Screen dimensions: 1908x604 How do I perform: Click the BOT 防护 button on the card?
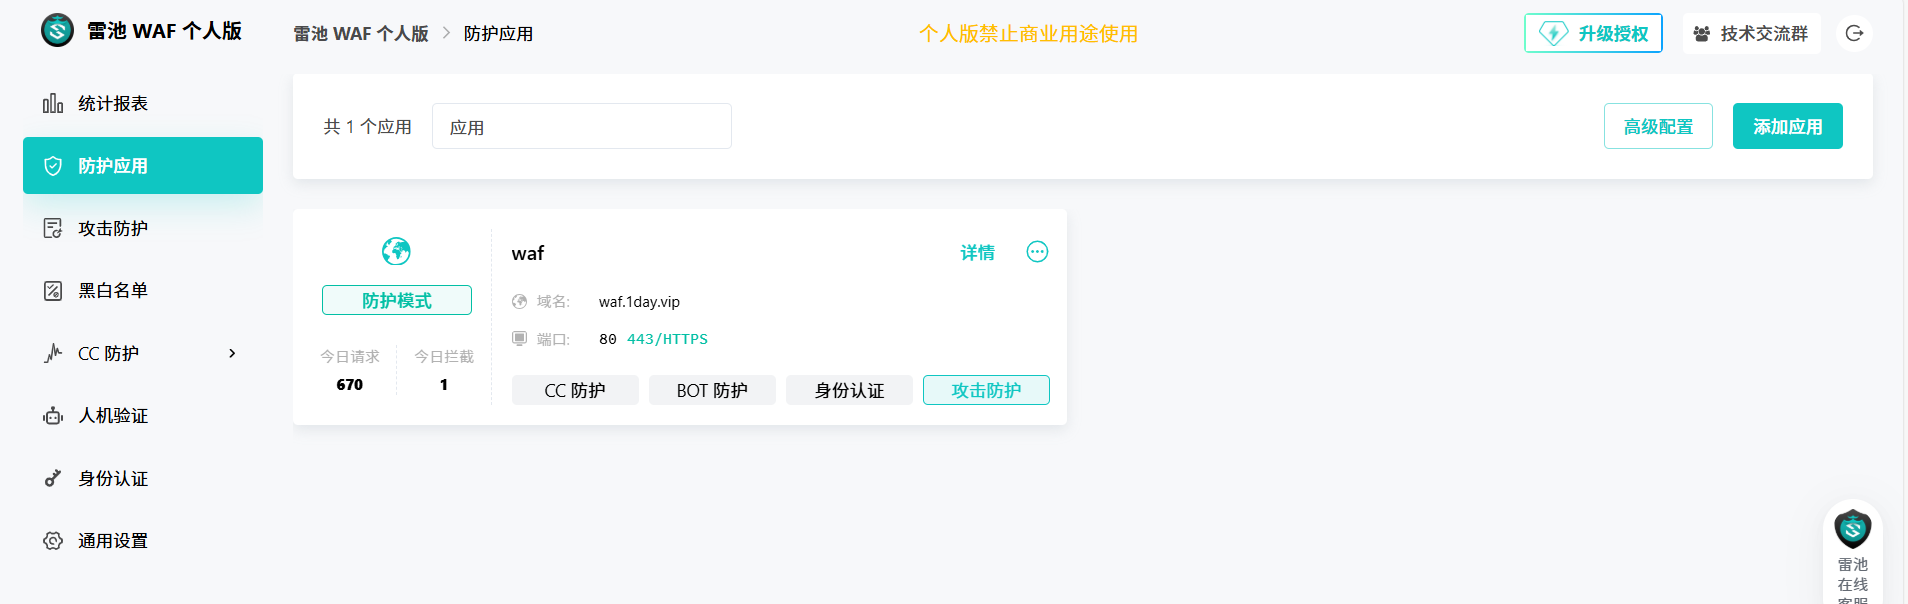coord(712,390)
